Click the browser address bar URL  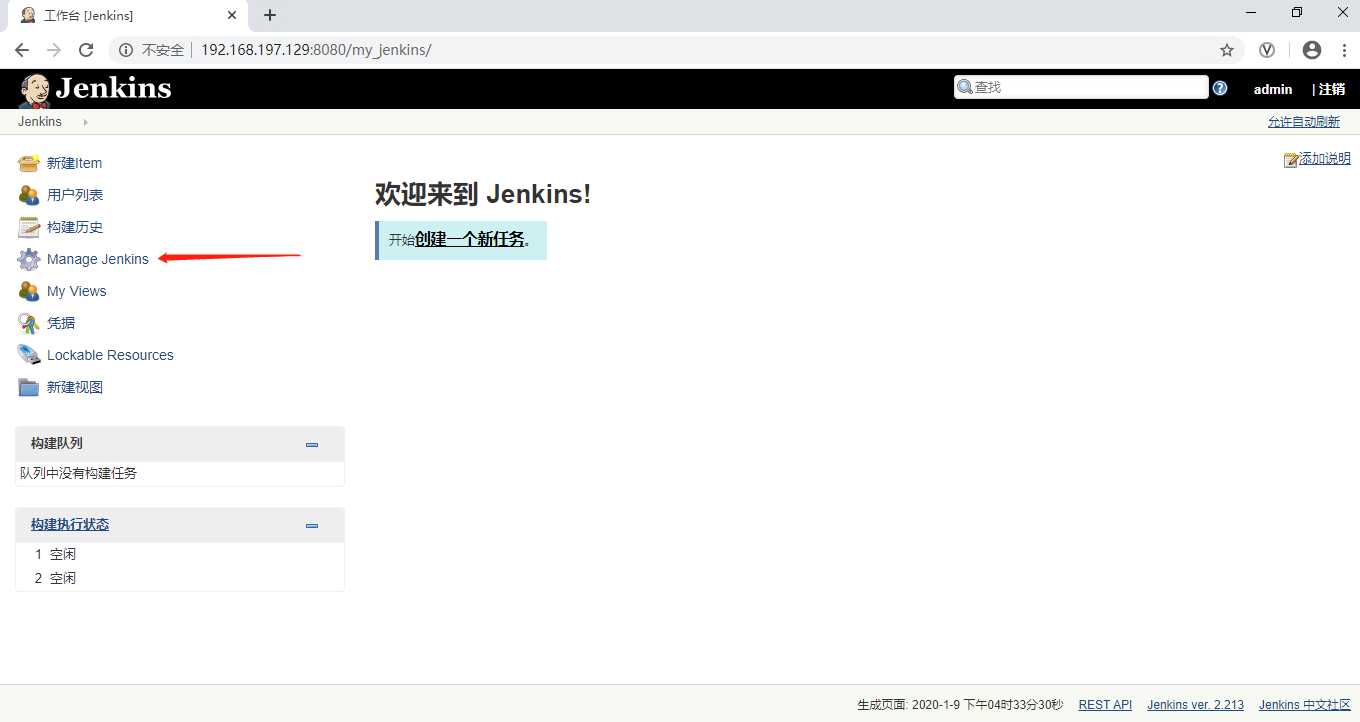316,50
